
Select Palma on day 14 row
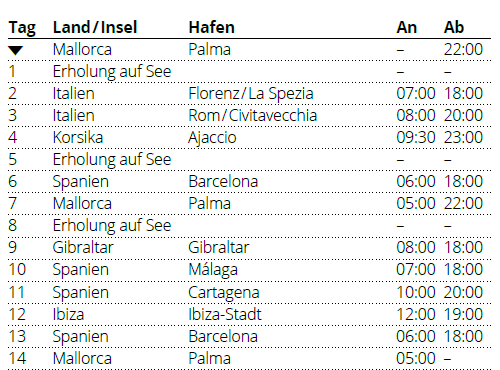[x=209, y=358]
